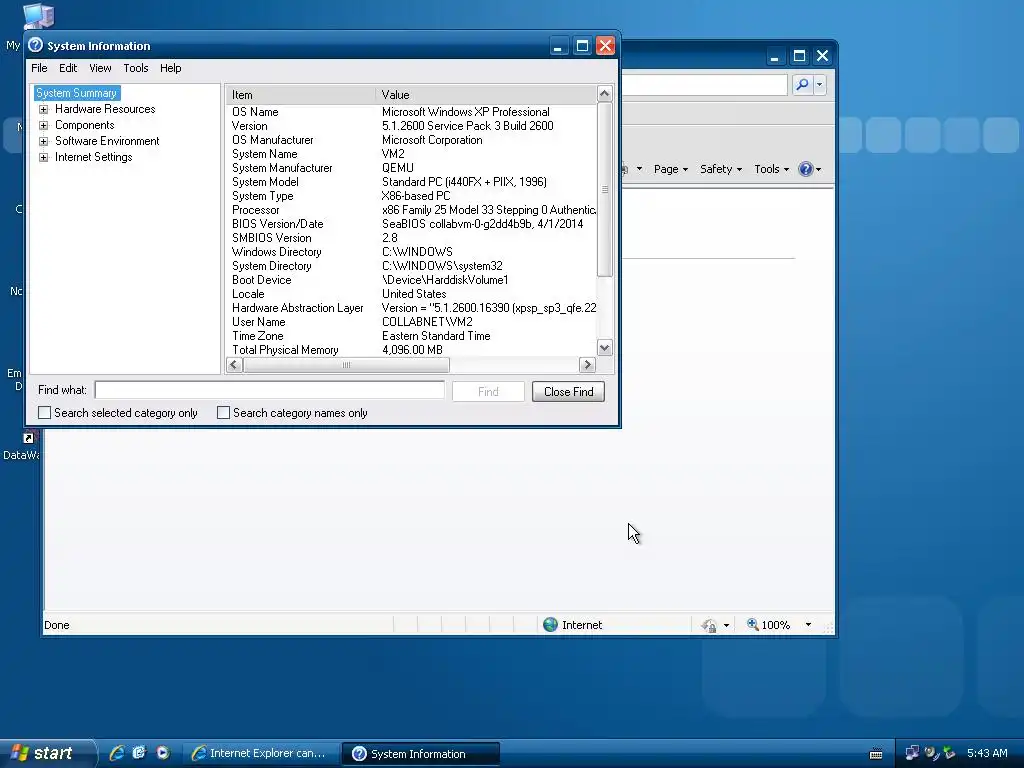Screen dimensions: 1024x768
Task: Select the Hardware Resources category label
Action: (x=105, y=109)
